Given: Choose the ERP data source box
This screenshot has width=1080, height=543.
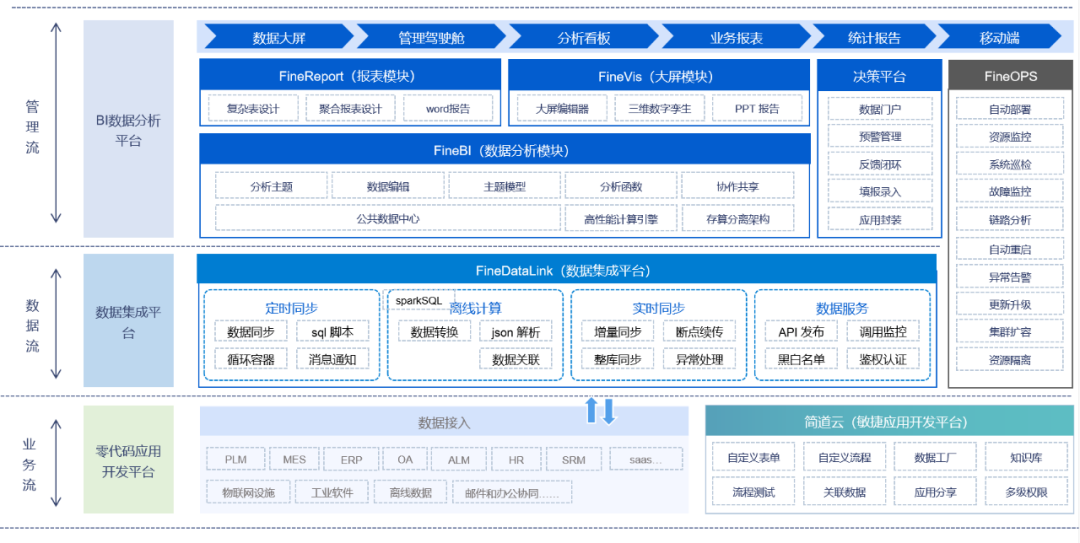Looking at the screenshot, I should point(351,459).
